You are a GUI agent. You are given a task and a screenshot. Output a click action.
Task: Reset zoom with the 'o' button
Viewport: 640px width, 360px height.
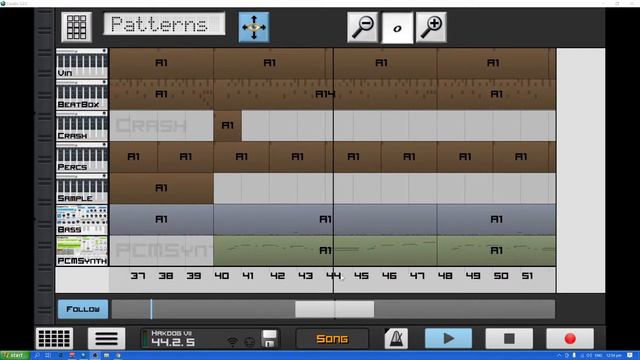pos(397,28)
